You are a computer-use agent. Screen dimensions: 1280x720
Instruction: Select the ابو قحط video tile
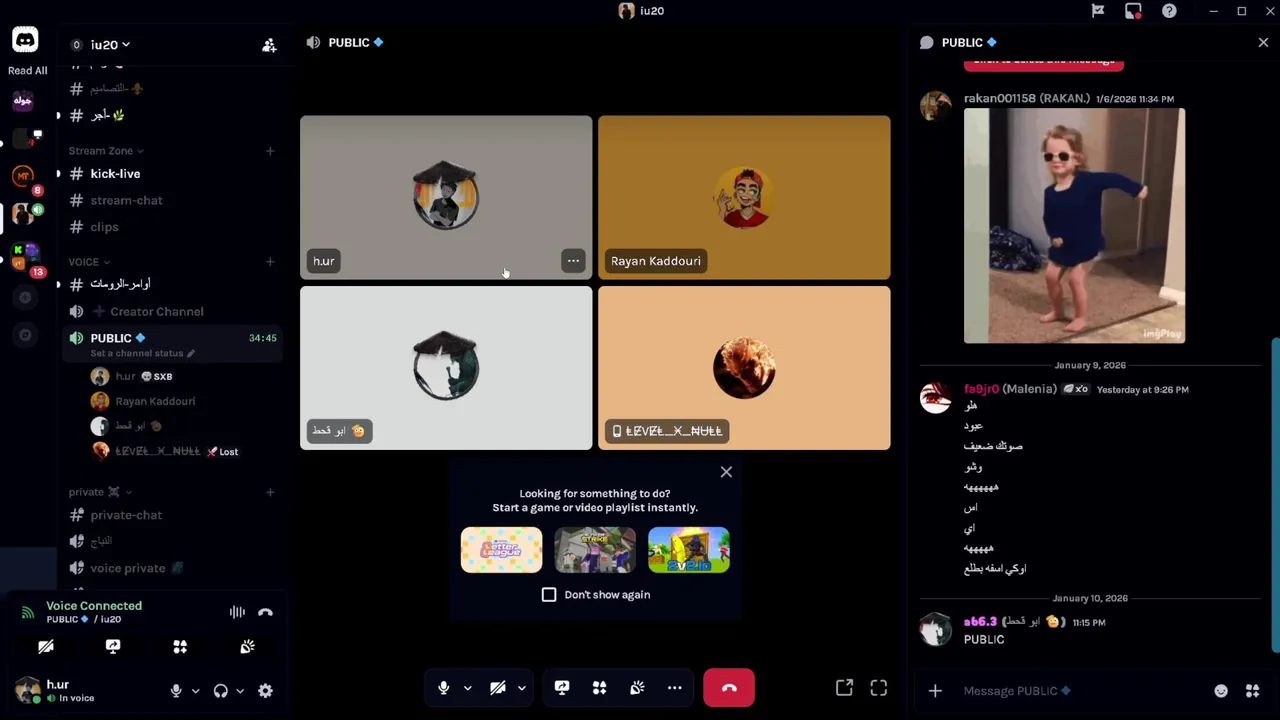click(446, 368)
